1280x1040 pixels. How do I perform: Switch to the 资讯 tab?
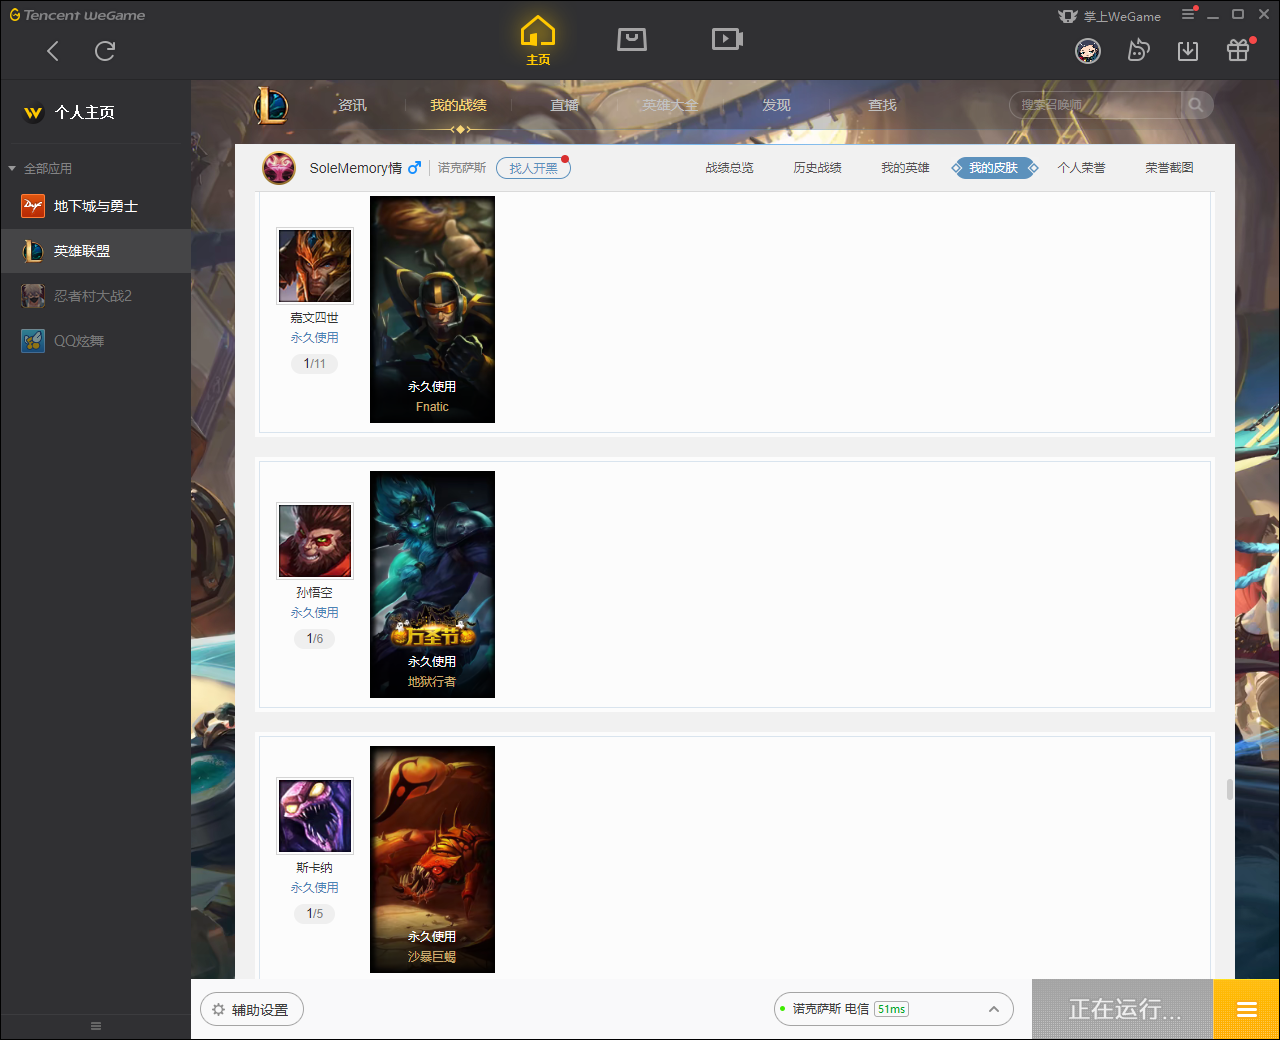pos(352,105)
